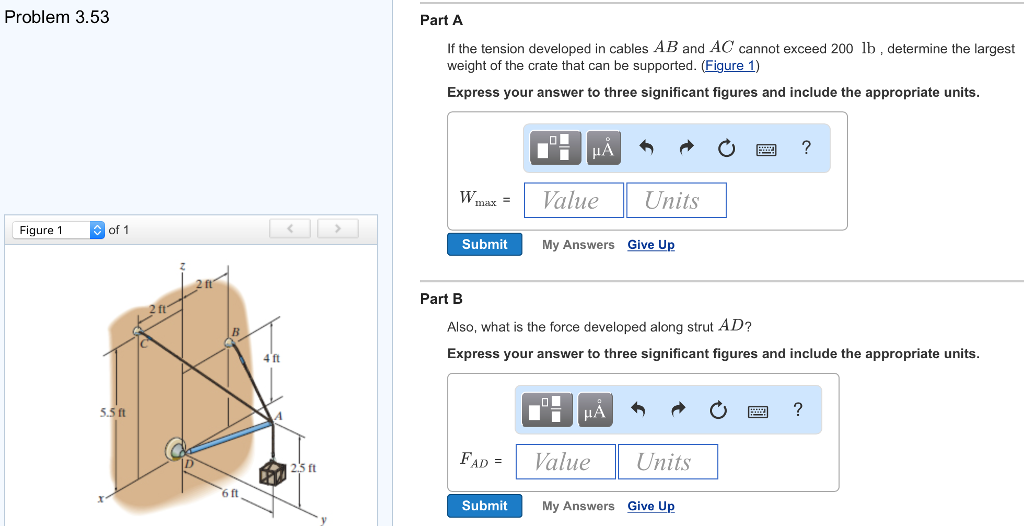Click the 'of 1' figure count text
The width and height of the screenshot is (1024, 526).
(119, 230)
